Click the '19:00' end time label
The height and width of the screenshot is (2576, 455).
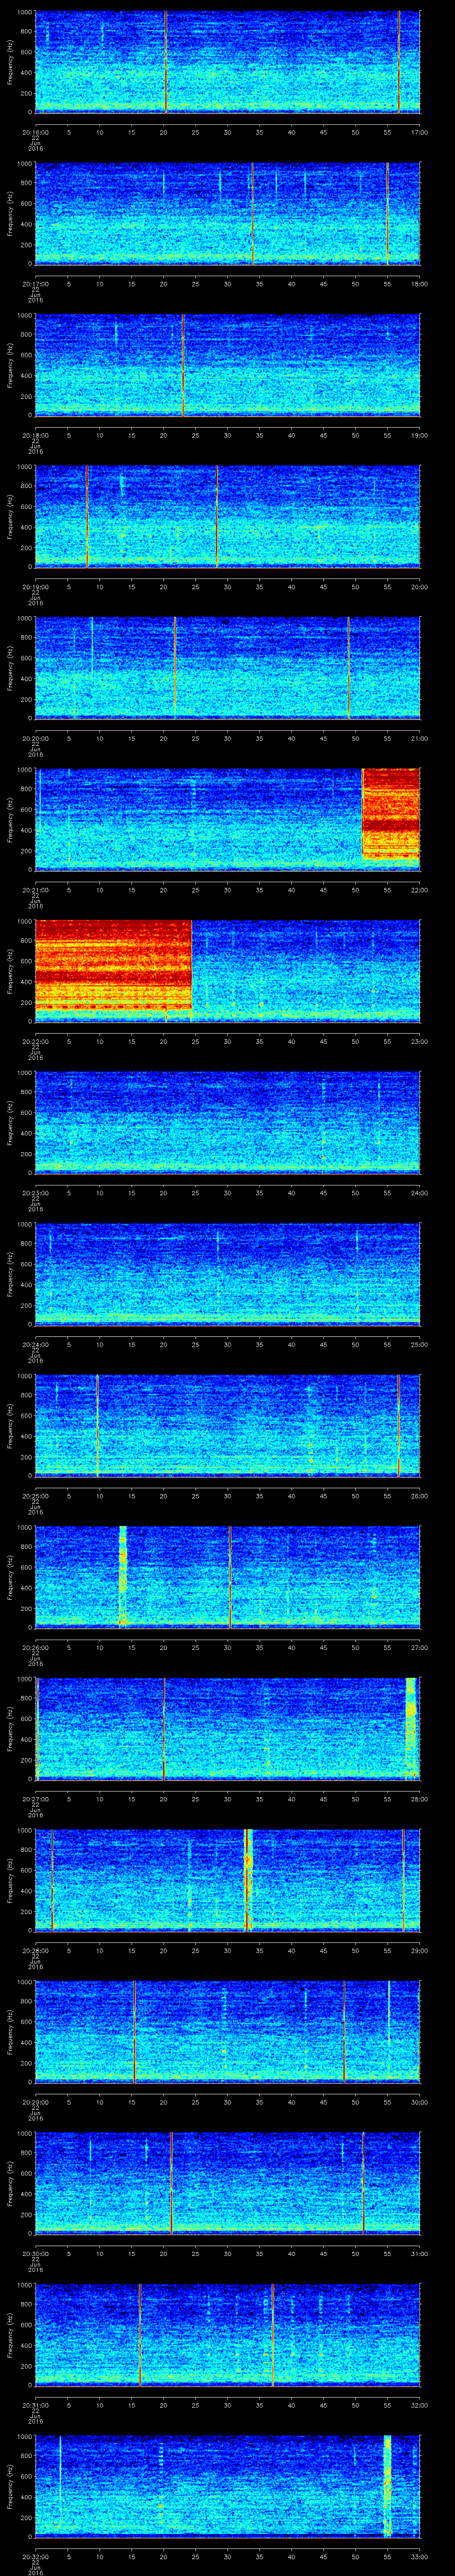coord(419,434)
